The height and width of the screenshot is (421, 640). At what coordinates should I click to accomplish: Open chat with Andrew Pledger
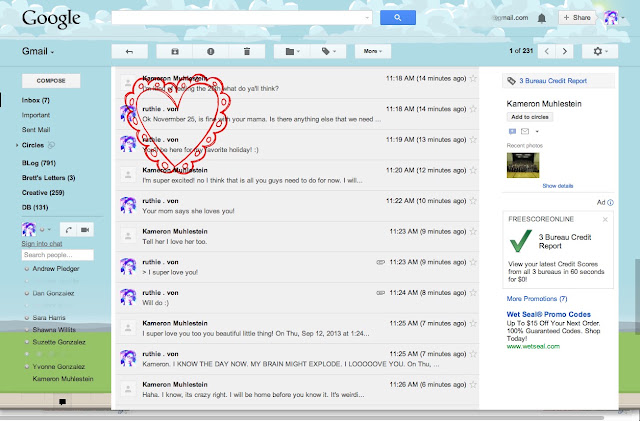point(56,269)
